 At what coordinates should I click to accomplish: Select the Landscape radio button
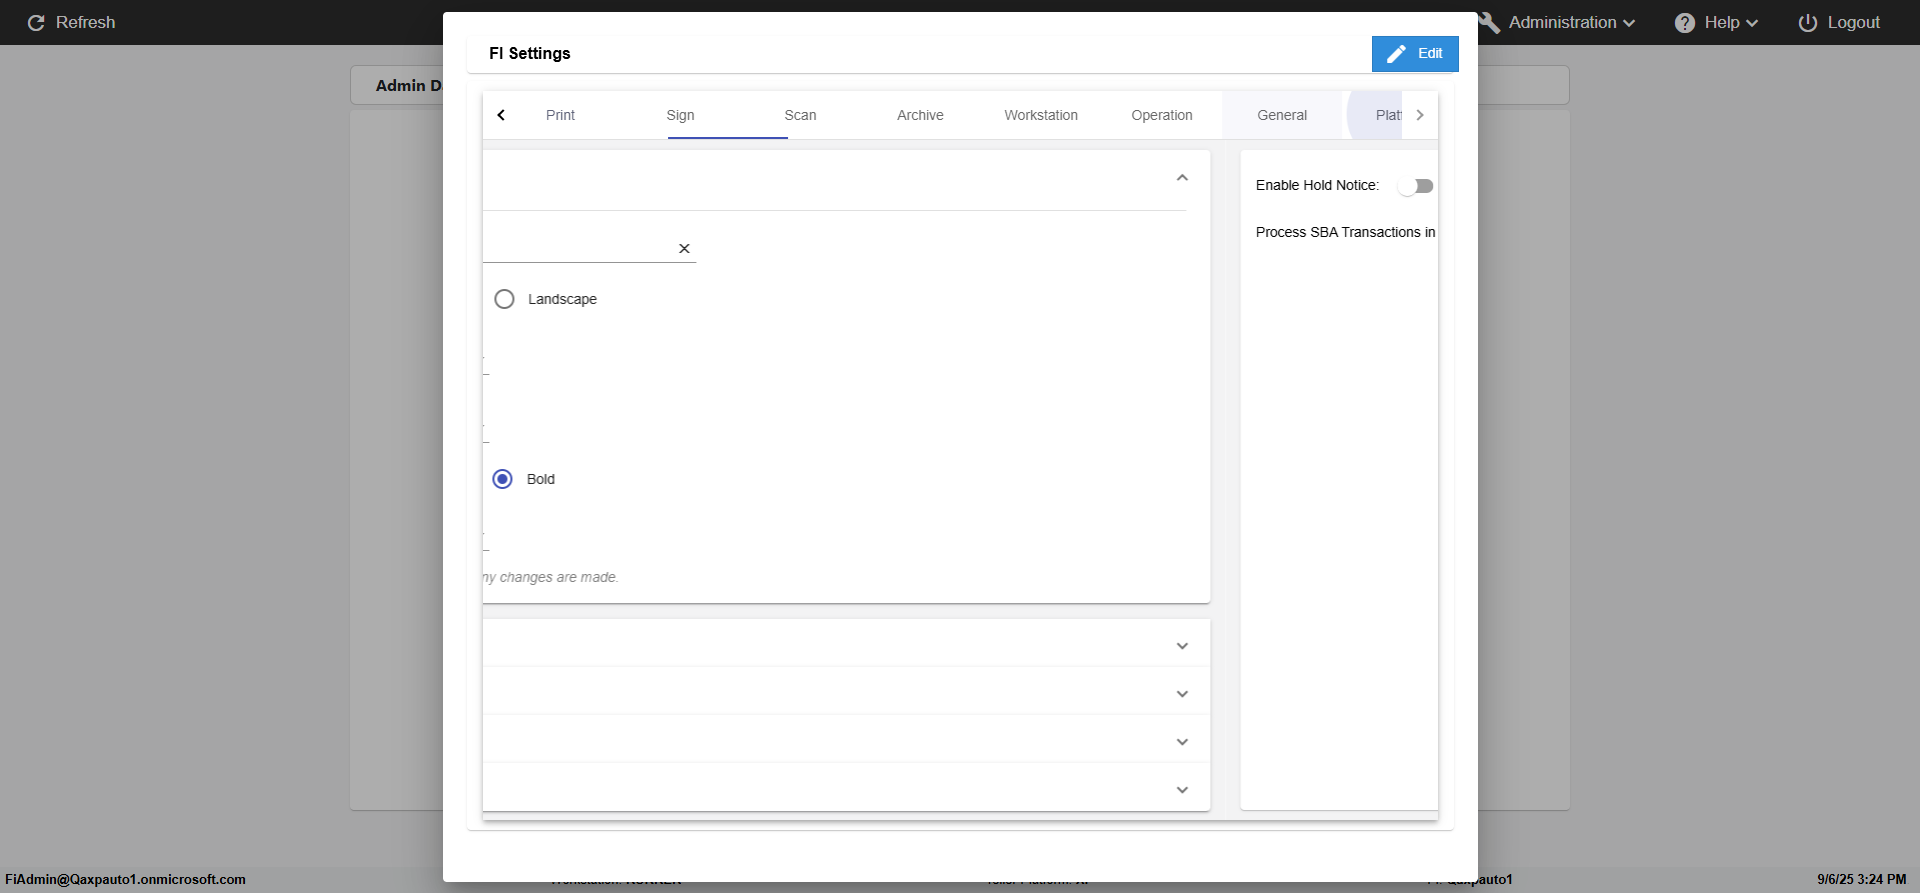pos(505,299)
